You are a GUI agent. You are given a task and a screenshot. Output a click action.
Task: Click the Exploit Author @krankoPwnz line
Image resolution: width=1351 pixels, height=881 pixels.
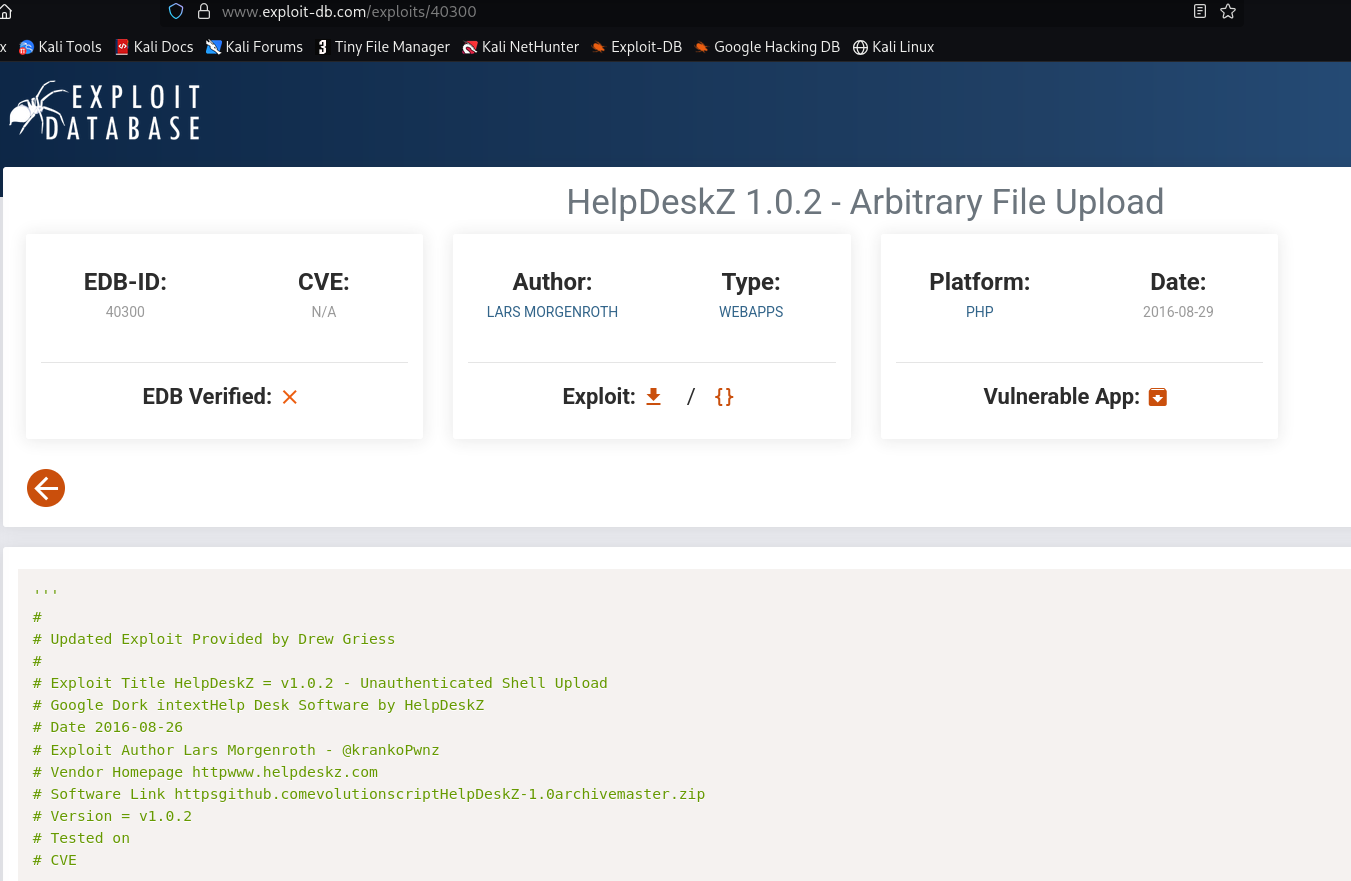236,750
